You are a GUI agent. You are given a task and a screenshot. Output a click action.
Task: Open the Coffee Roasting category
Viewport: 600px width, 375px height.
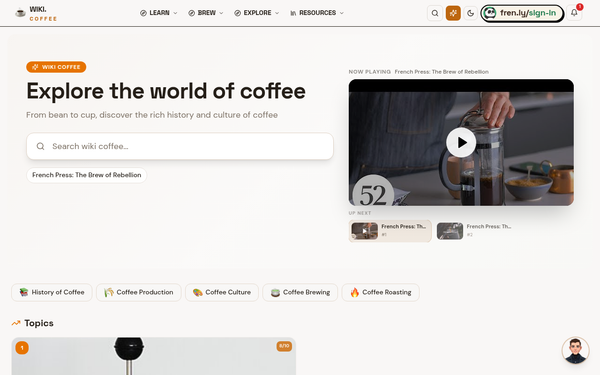coord(380,292)
